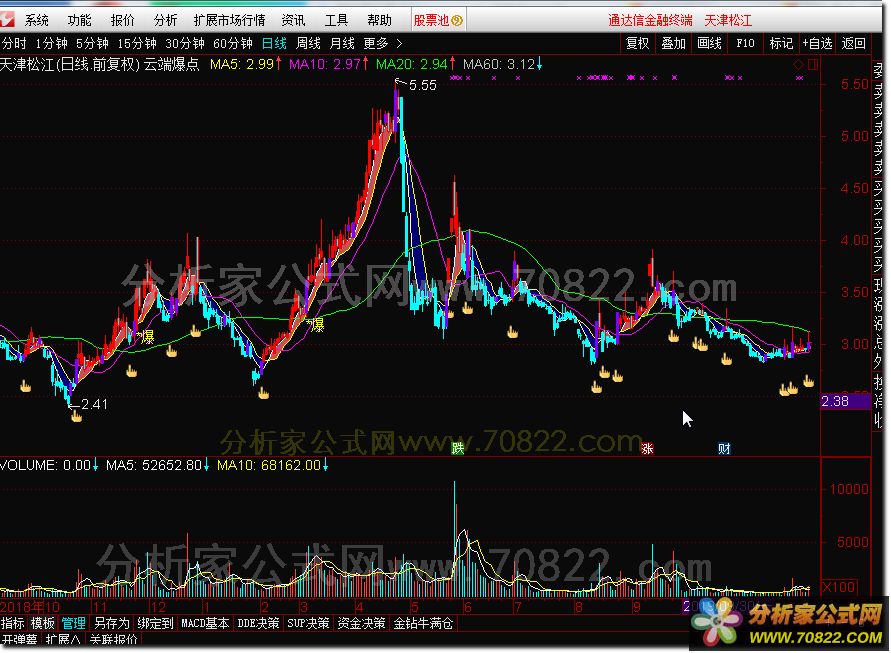Click the green 跌 info marker

[x=458, y=448]
